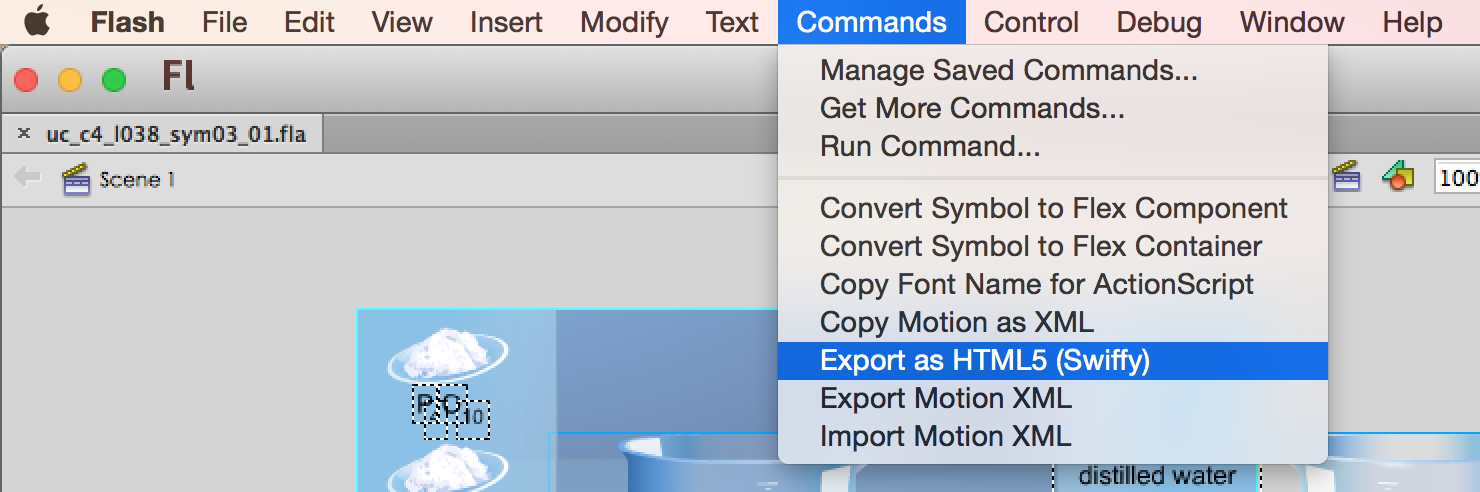Image resolution: width=1480 pixels, height=492 pixels.
Task: Open the Edit Symbols icon
Action: [x=1398, y=177]
